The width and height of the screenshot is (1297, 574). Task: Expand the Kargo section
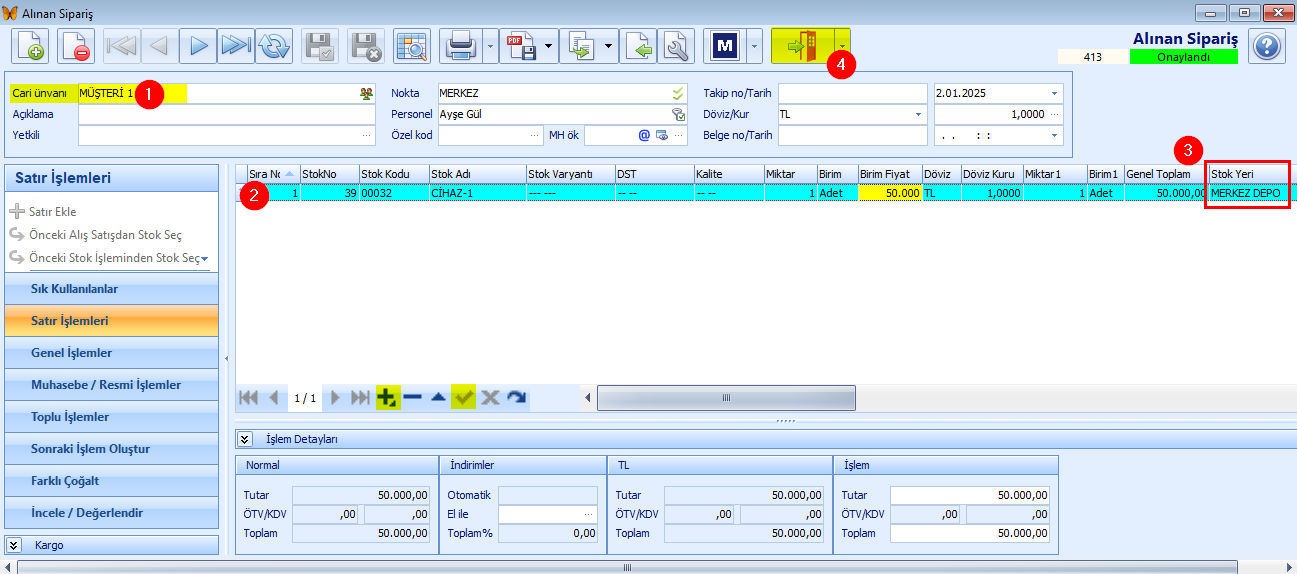tap(14, 545)
